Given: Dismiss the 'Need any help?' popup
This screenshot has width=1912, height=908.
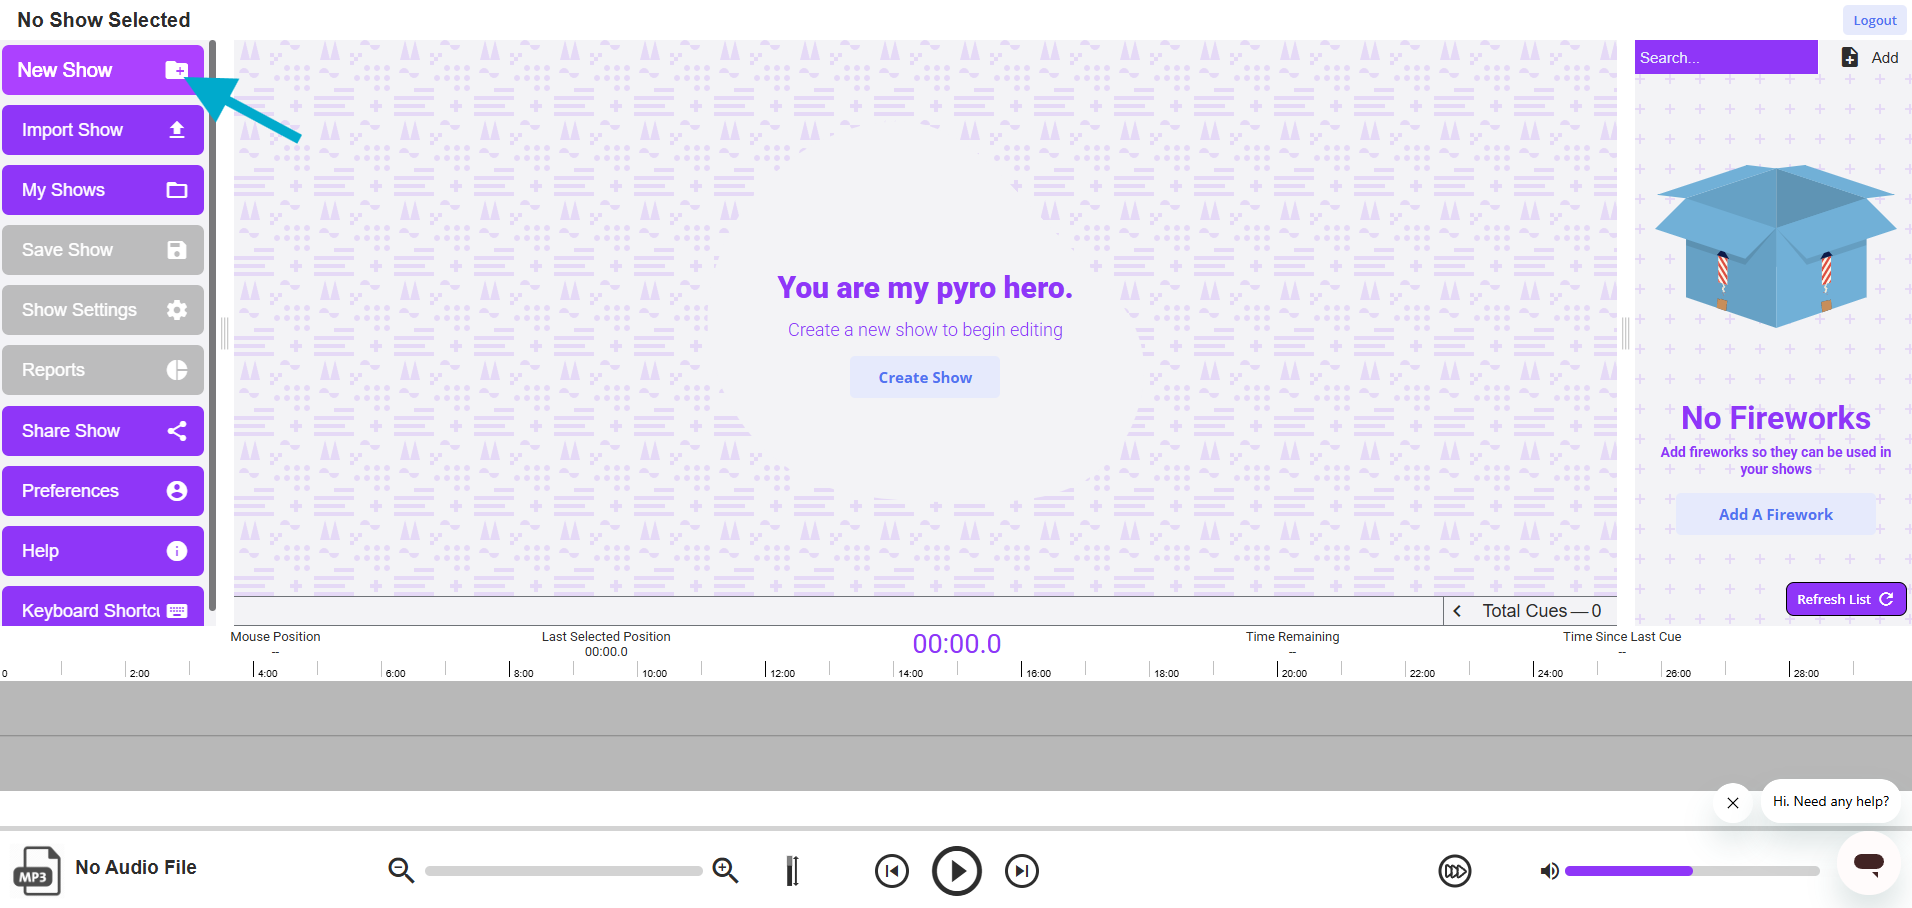Looking at the screenshot, I should tap(1732, 803).
